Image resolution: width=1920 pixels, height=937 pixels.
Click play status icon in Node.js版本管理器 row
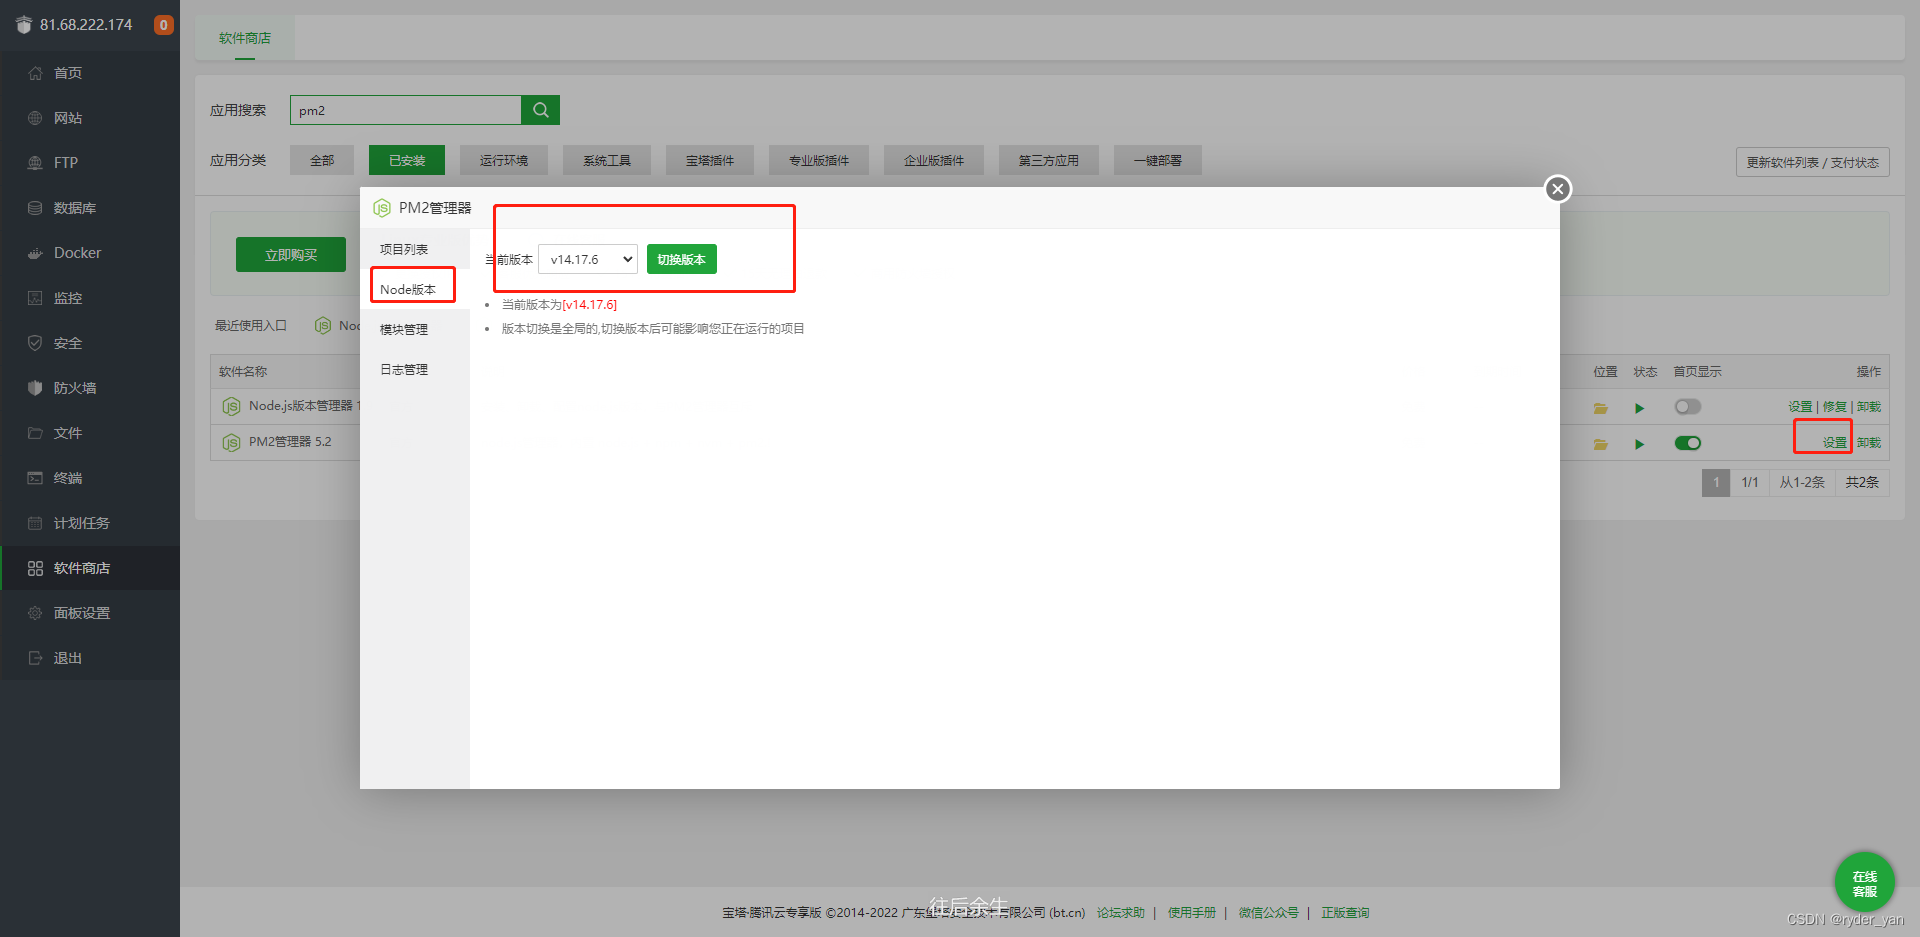click(1639, 408)
